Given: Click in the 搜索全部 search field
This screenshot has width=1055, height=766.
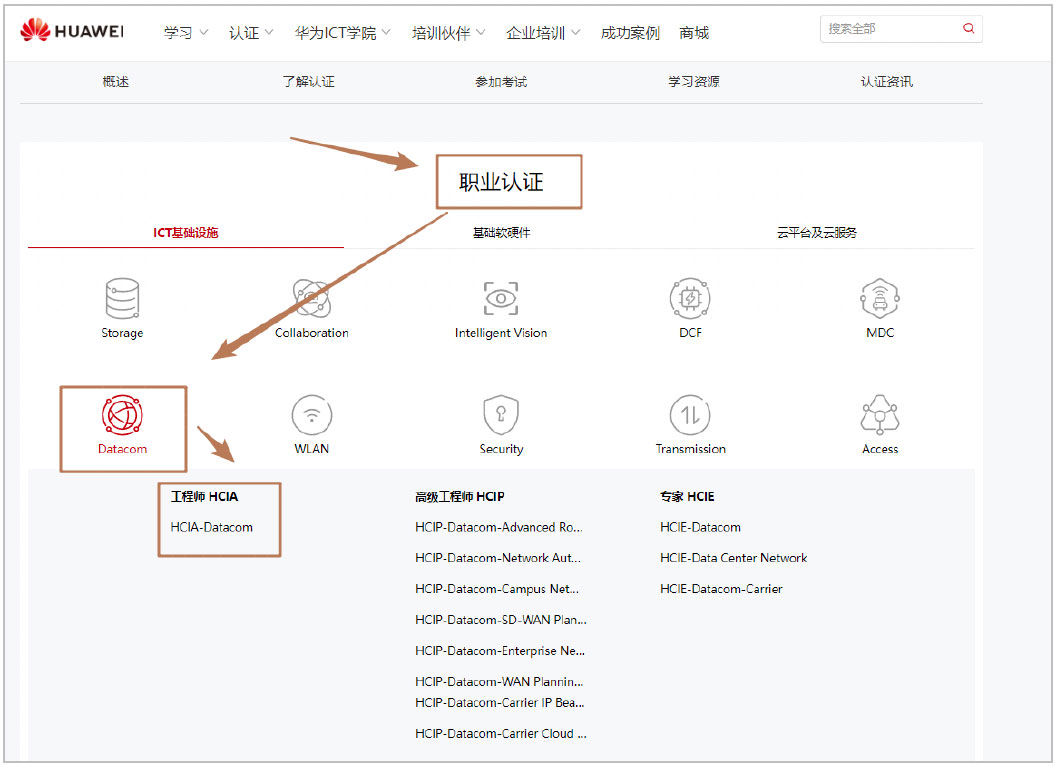Looking at the screenshot, I should 890,29.
